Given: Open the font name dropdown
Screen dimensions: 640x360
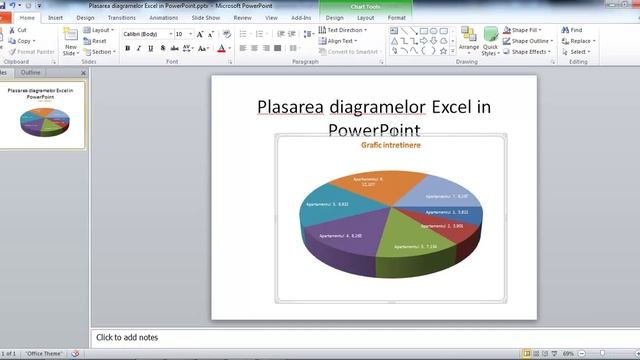Looking at the screenshot, I should (171, 34).
